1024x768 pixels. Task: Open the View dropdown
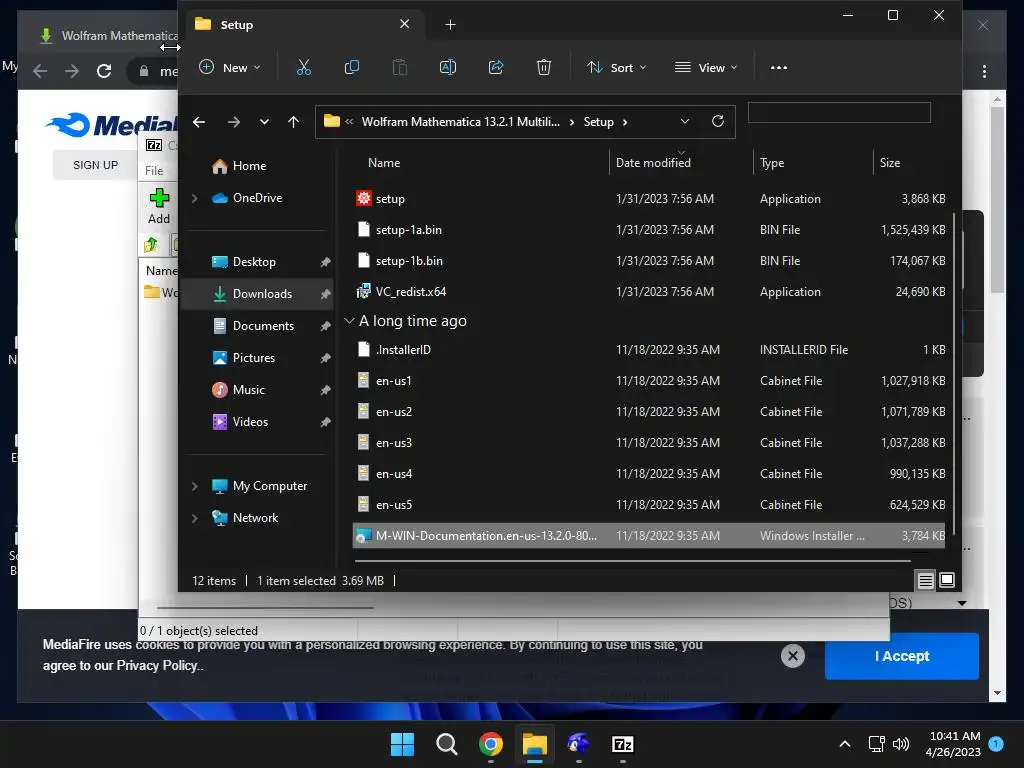pyautogui.click(x=706, y=67)
